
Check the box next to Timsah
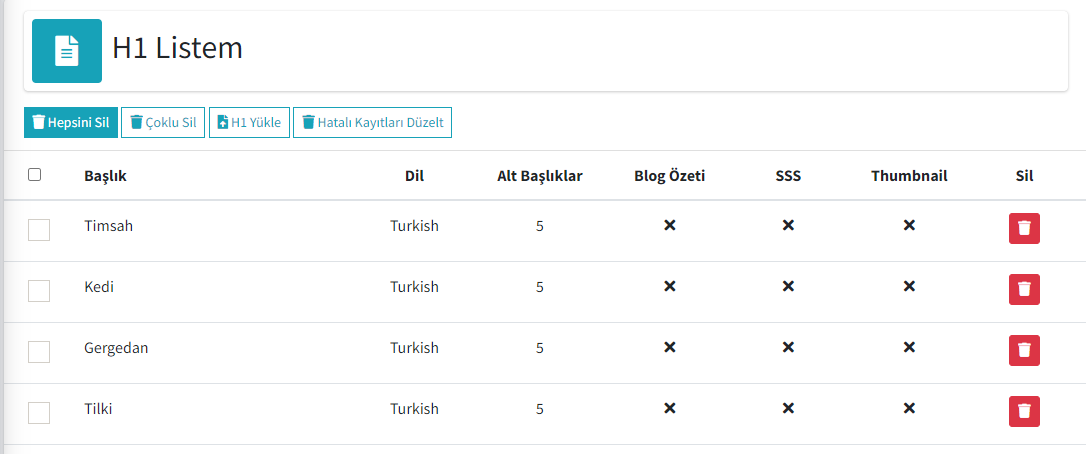point(39,229)
